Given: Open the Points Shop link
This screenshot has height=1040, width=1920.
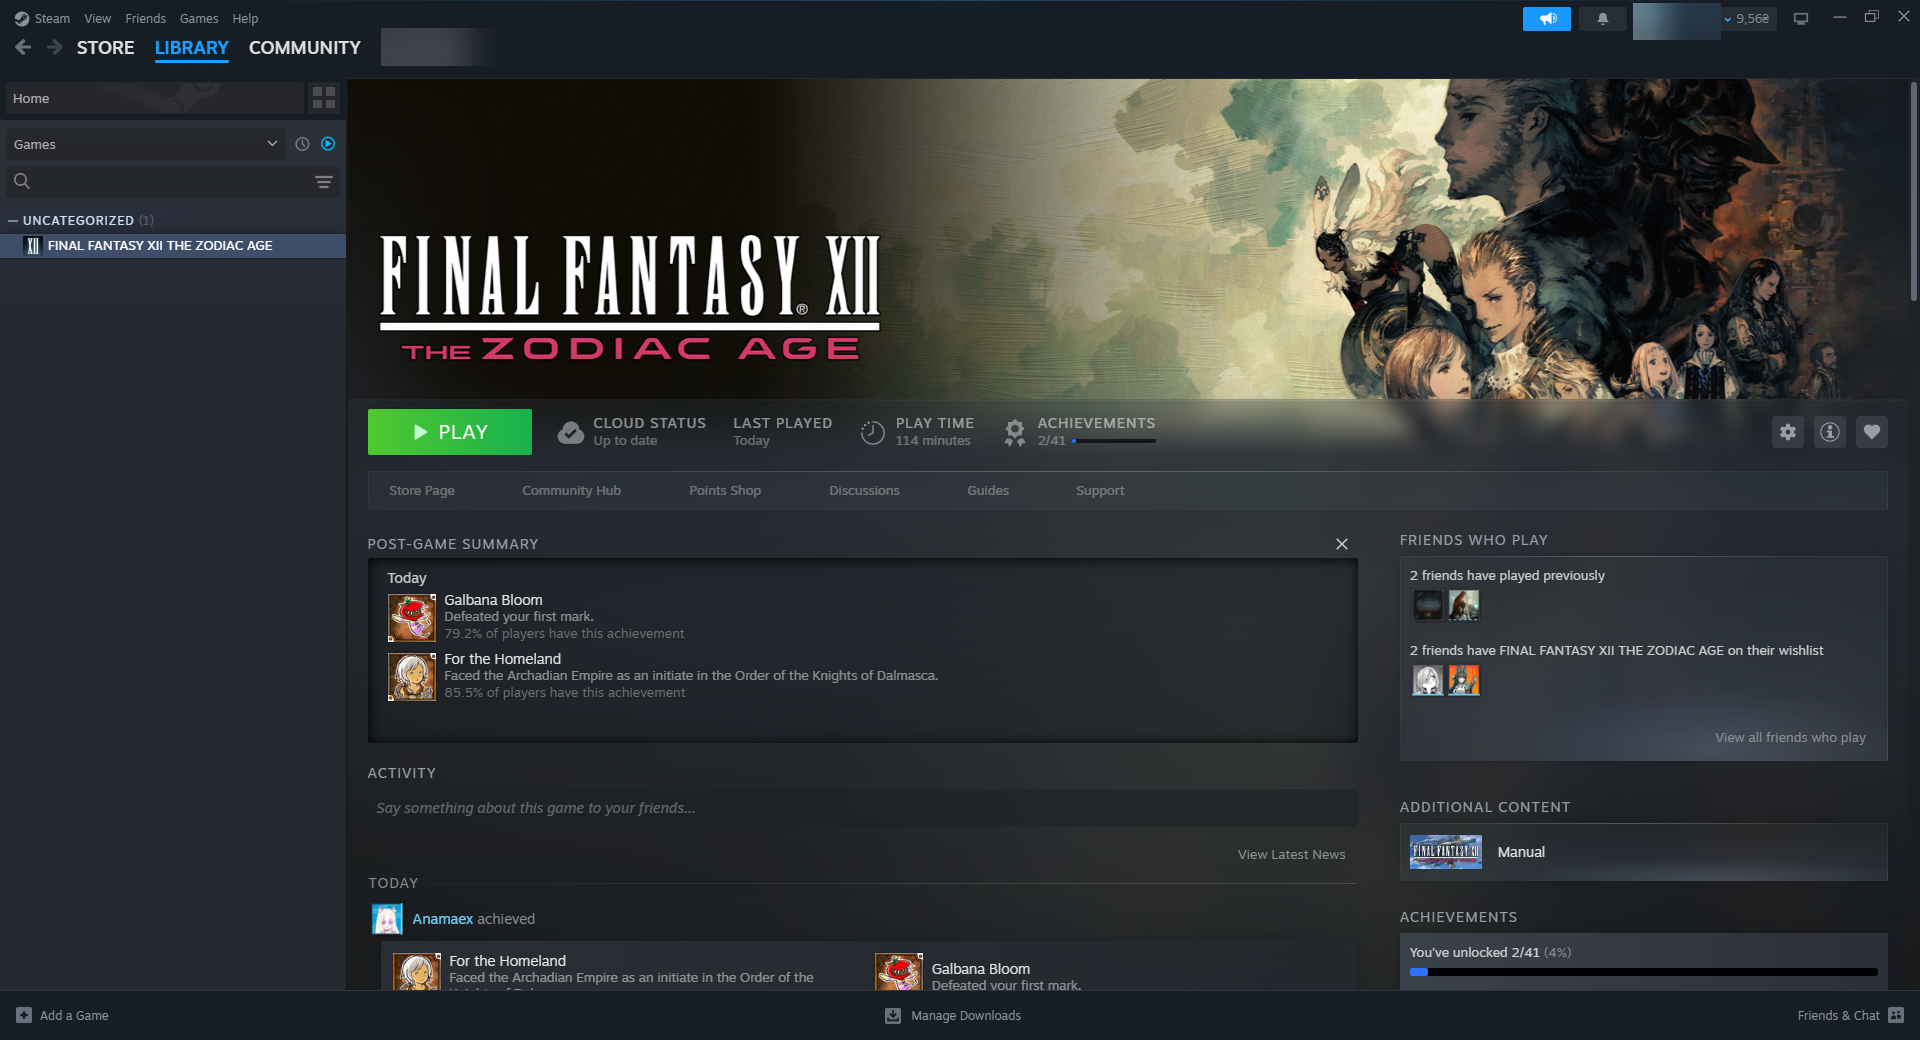Looking at the screenshot, I should coord(725,491).
